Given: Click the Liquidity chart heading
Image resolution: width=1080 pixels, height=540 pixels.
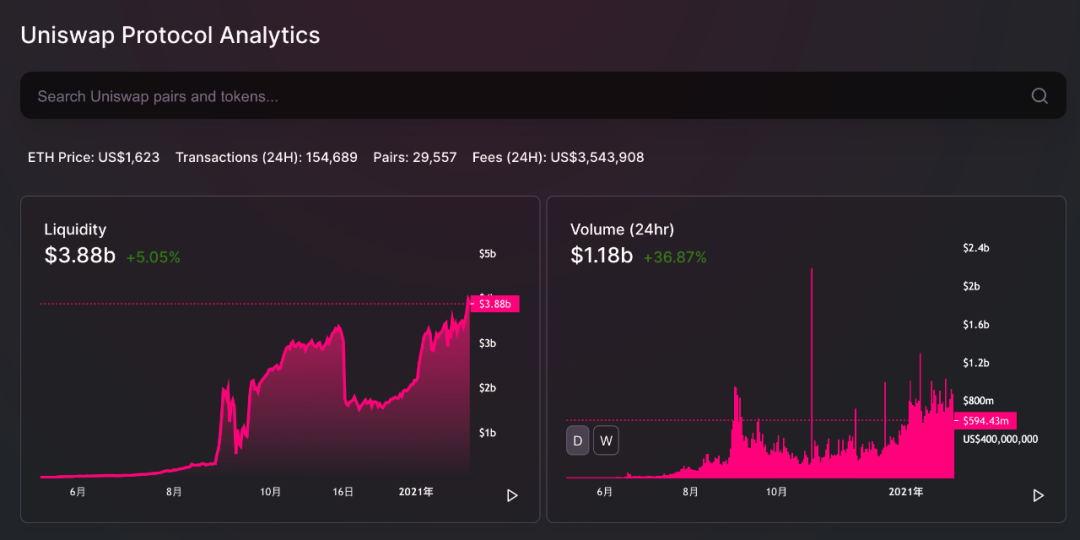Looking at the screenshot, I should point(75,229).
